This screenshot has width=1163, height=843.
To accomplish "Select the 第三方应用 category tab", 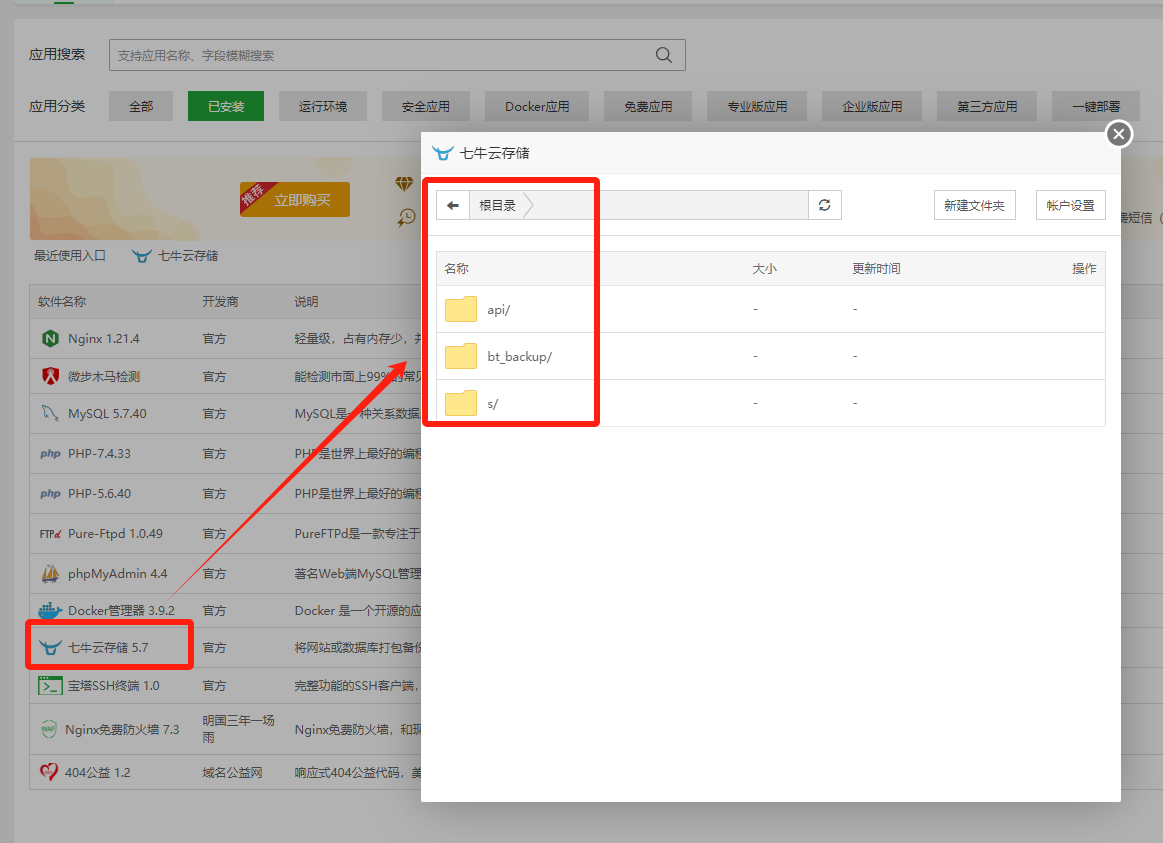I will (x=987, y=106).
